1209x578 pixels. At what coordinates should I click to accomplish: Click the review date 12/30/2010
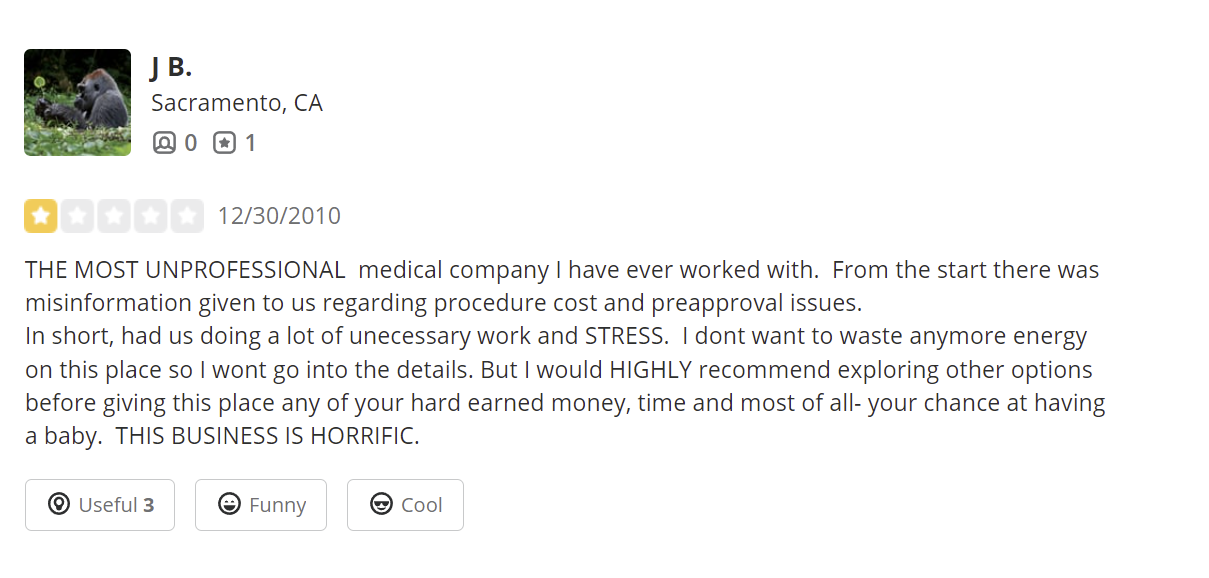[x=279, y=215]
